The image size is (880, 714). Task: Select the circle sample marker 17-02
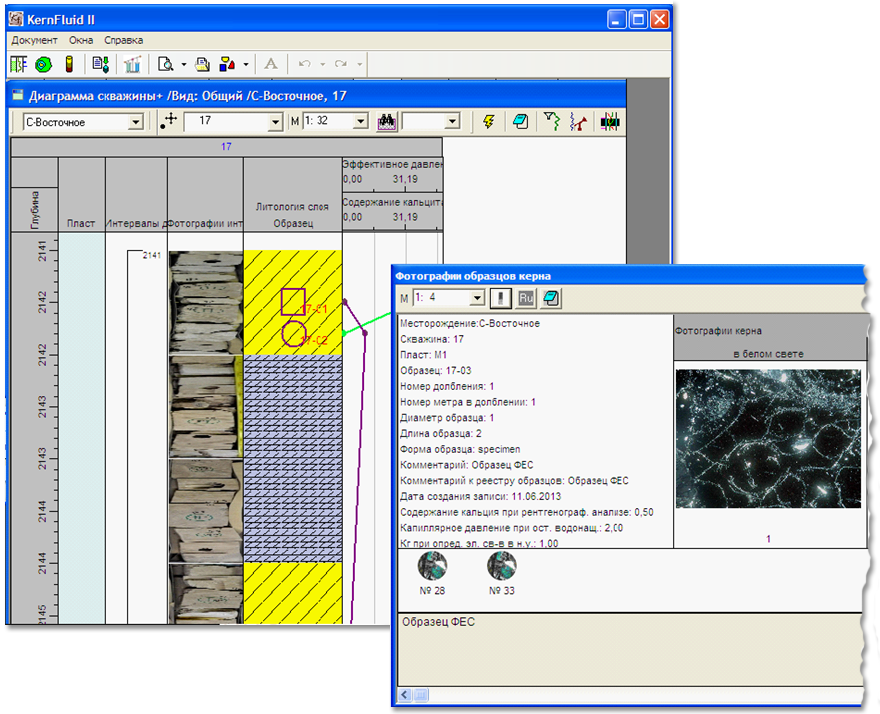(294, 334)
